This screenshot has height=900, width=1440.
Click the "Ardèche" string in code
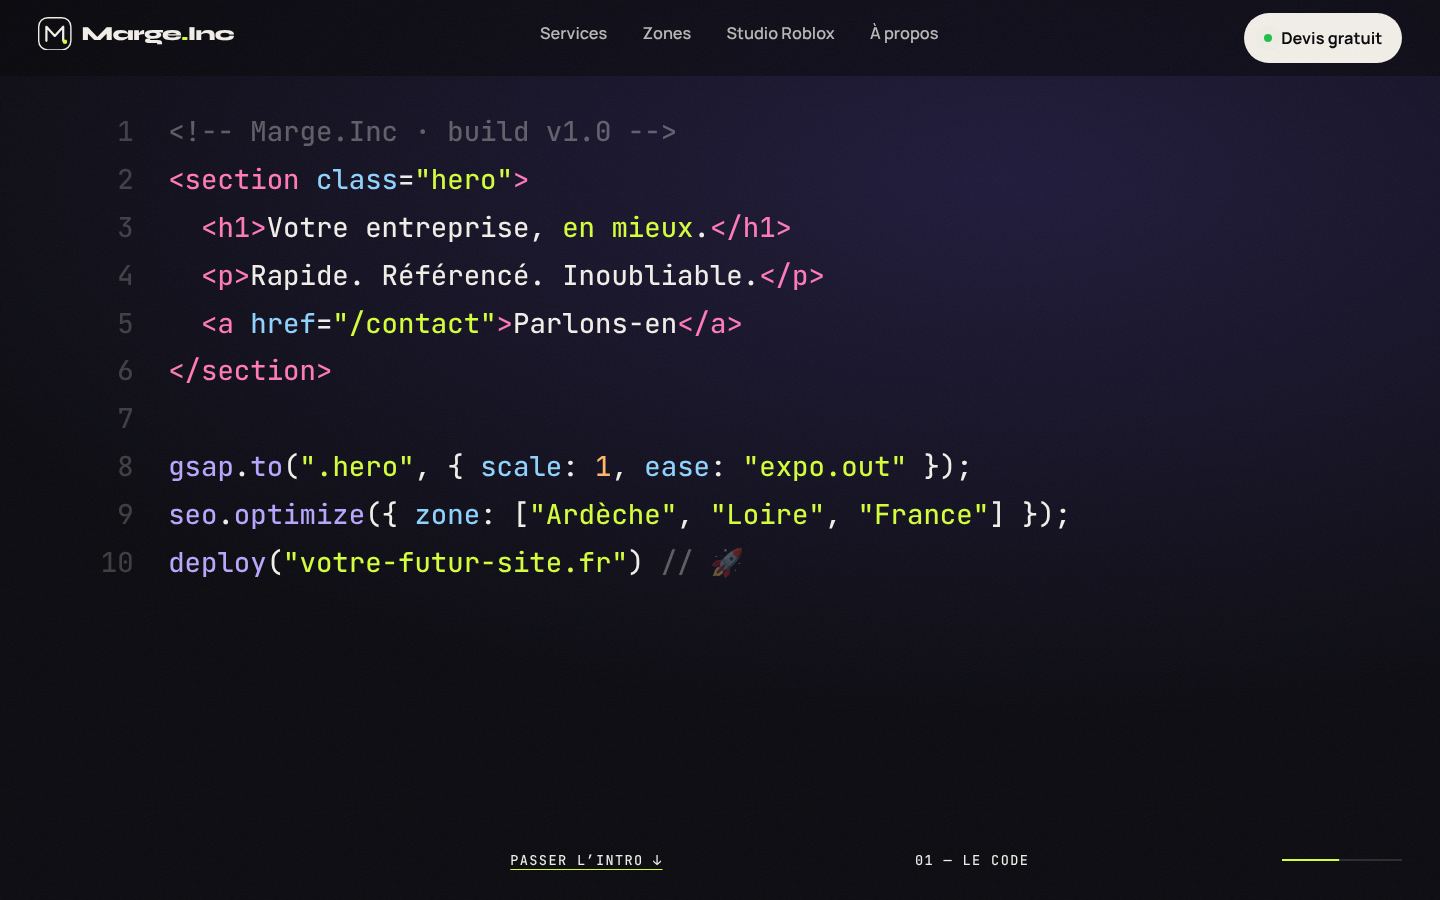pyautogui.click(x=603, y=515)
